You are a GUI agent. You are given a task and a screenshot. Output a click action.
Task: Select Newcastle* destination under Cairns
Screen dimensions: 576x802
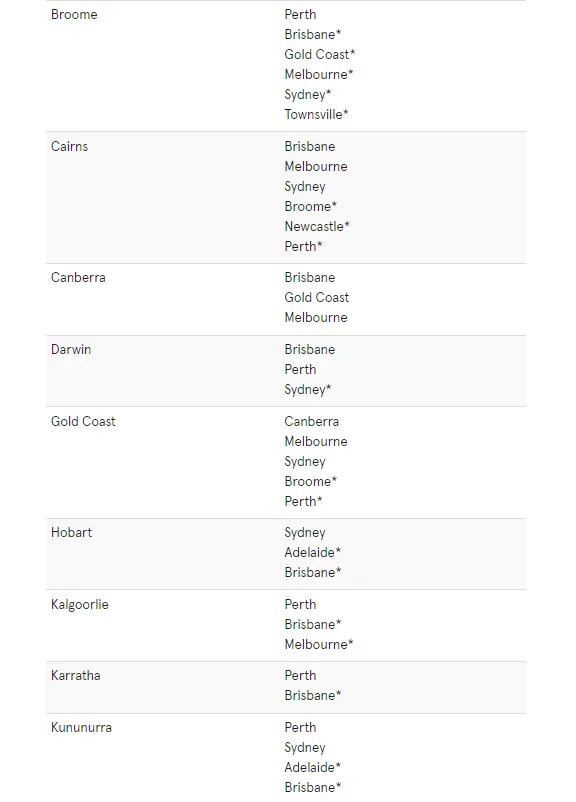pos(317,227)
